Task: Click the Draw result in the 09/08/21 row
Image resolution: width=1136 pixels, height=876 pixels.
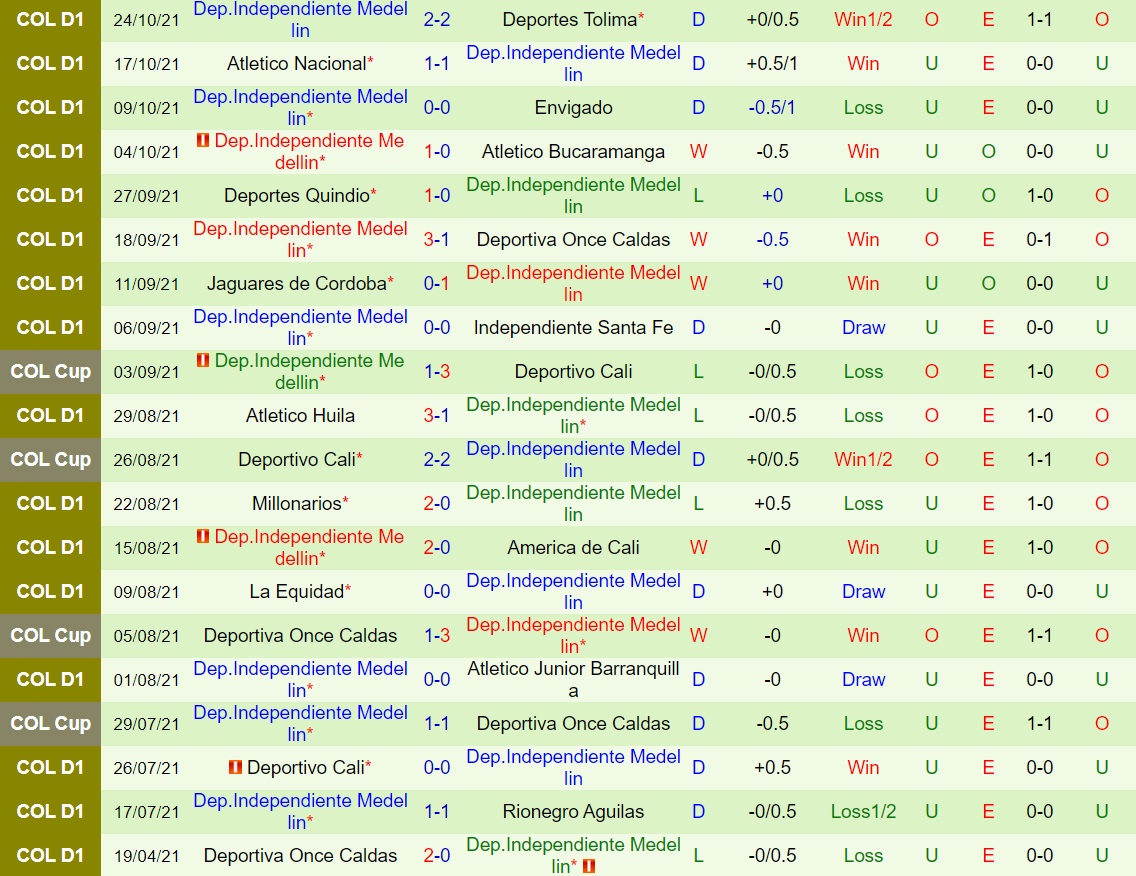Action: 863,592
